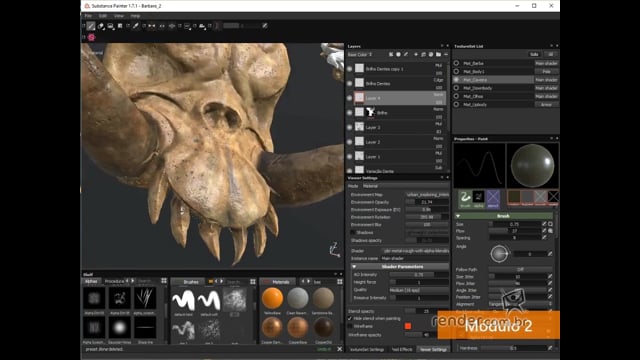Click add mask icon in Layers toolbar
The width and height of the screenshot is (640, 360).
[x=398, y=54]
